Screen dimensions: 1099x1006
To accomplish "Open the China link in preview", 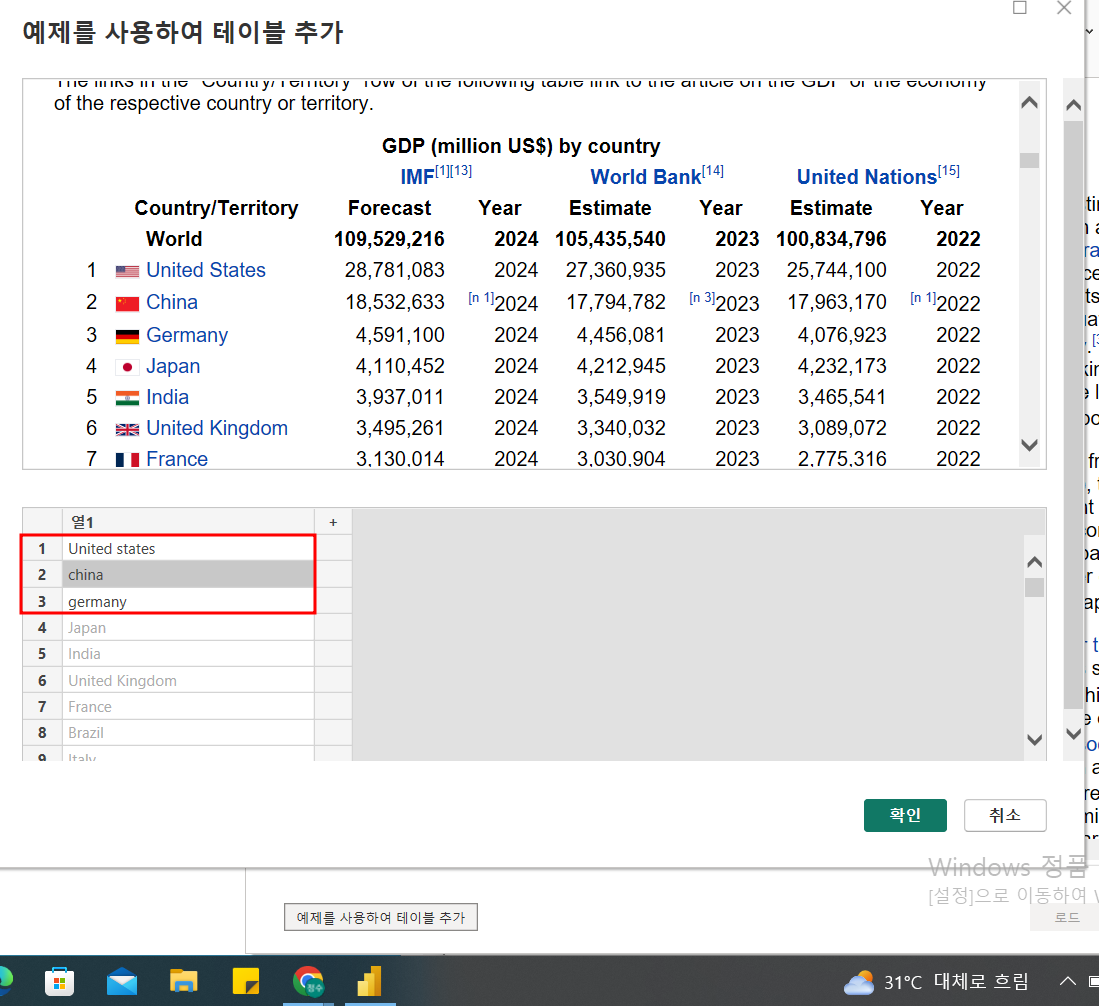I will 172,302.
